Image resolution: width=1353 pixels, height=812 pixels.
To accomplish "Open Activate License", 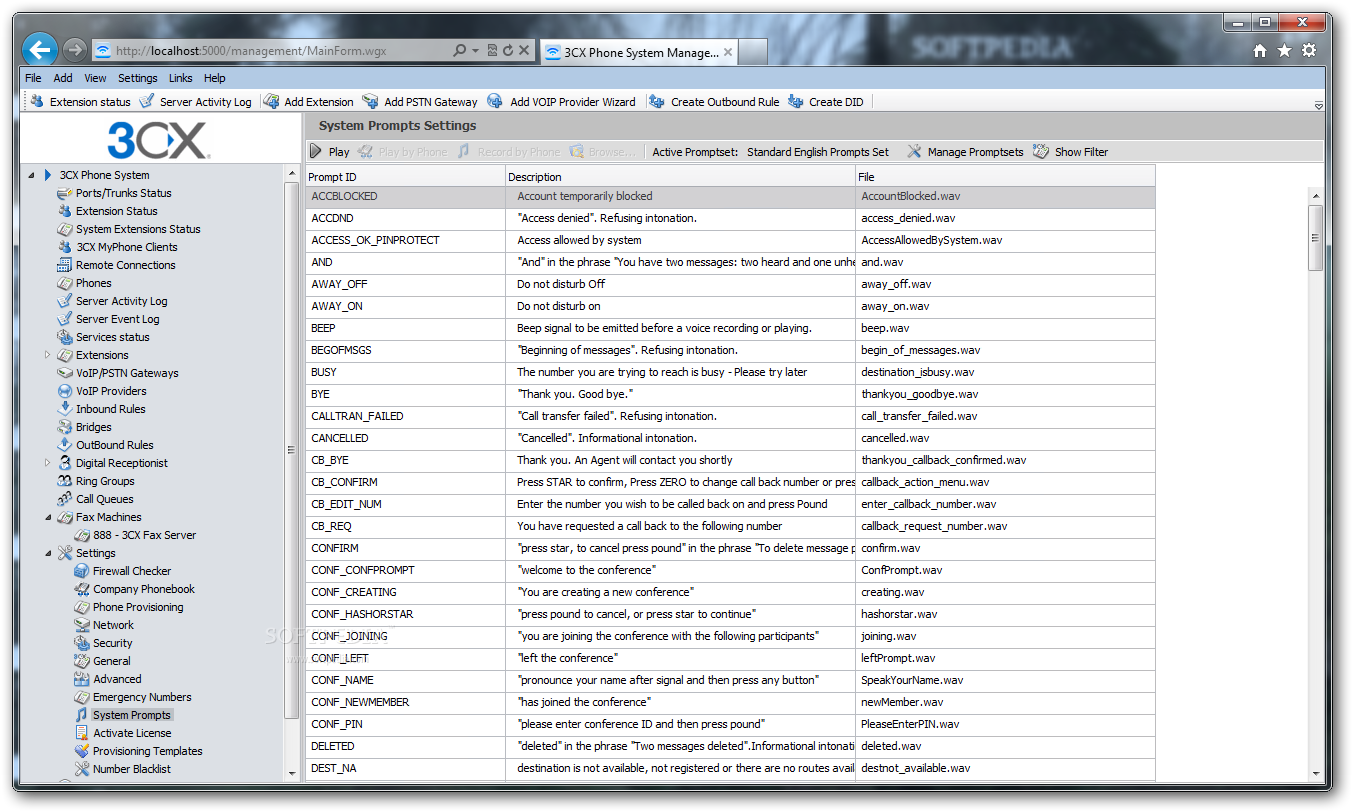I will (x=132, y=733).
